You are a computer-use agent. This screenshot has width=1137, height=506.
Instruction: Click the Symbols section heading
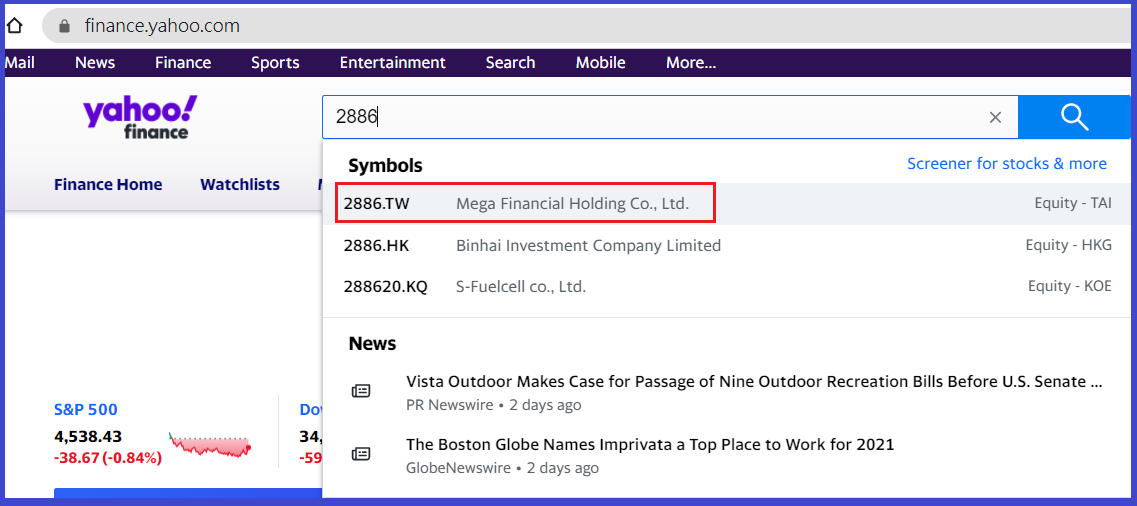tap(385, 166)
